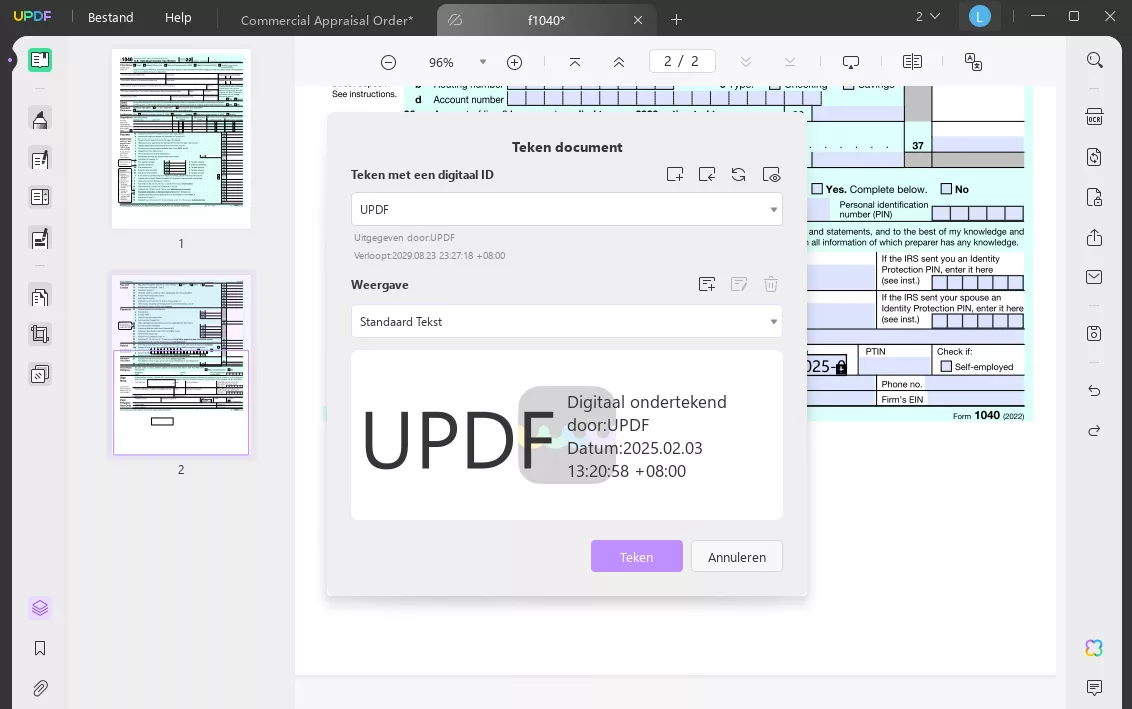
Task: Select the Comment highlighter tool
Action: (x=40, y=119)
